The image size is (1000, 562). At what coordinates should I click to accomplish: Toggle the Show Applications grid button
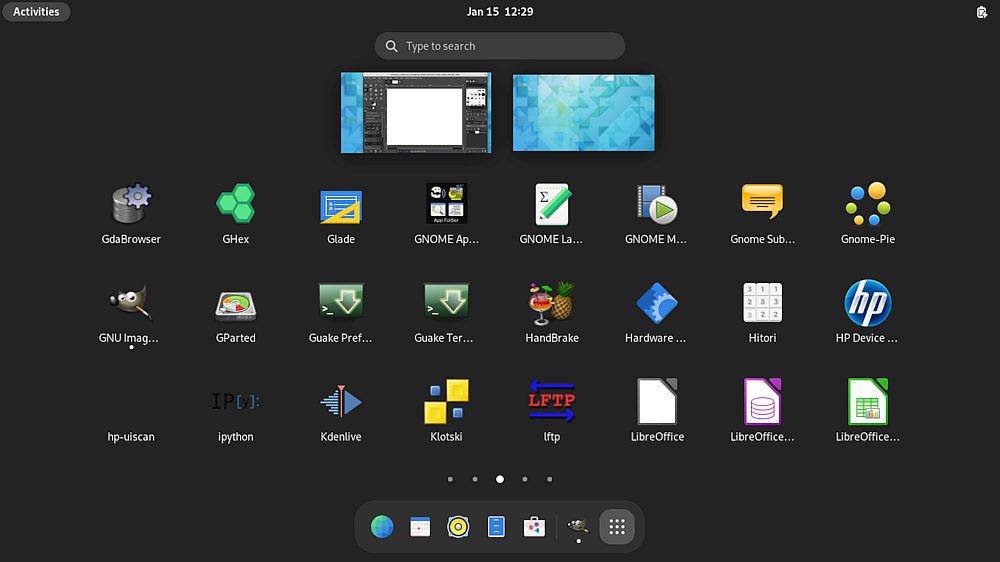[x=617, y=527]
